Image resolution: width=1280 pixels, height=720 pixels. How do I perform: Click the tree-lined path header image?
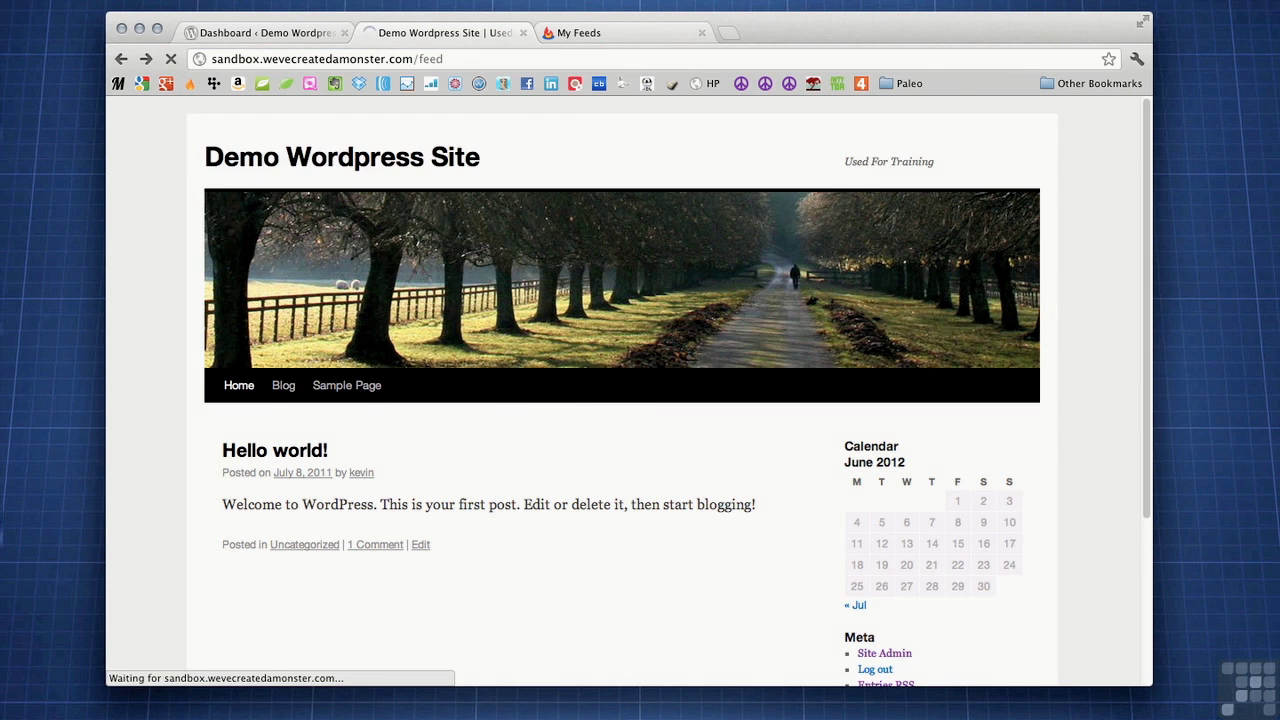622,278
